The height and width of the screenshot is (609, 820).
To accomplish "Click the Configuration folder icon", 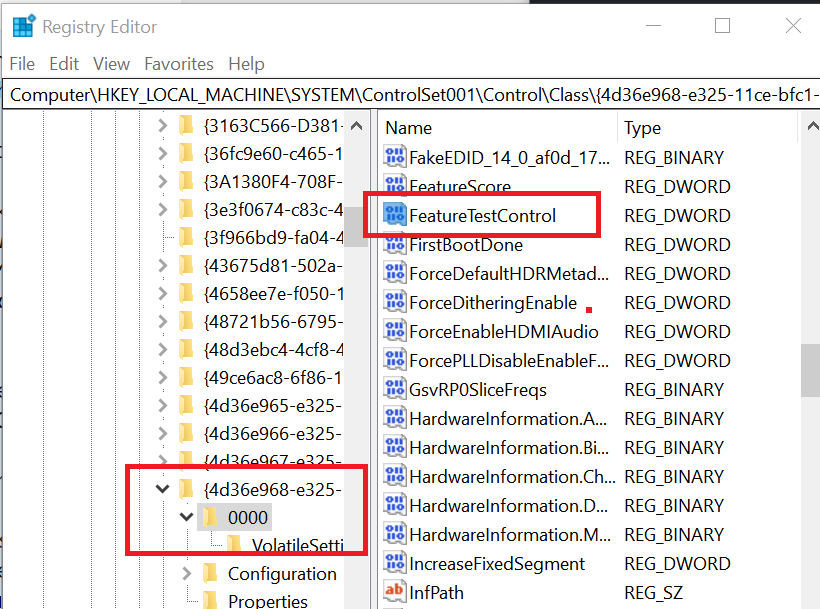I will click(210, 573).
